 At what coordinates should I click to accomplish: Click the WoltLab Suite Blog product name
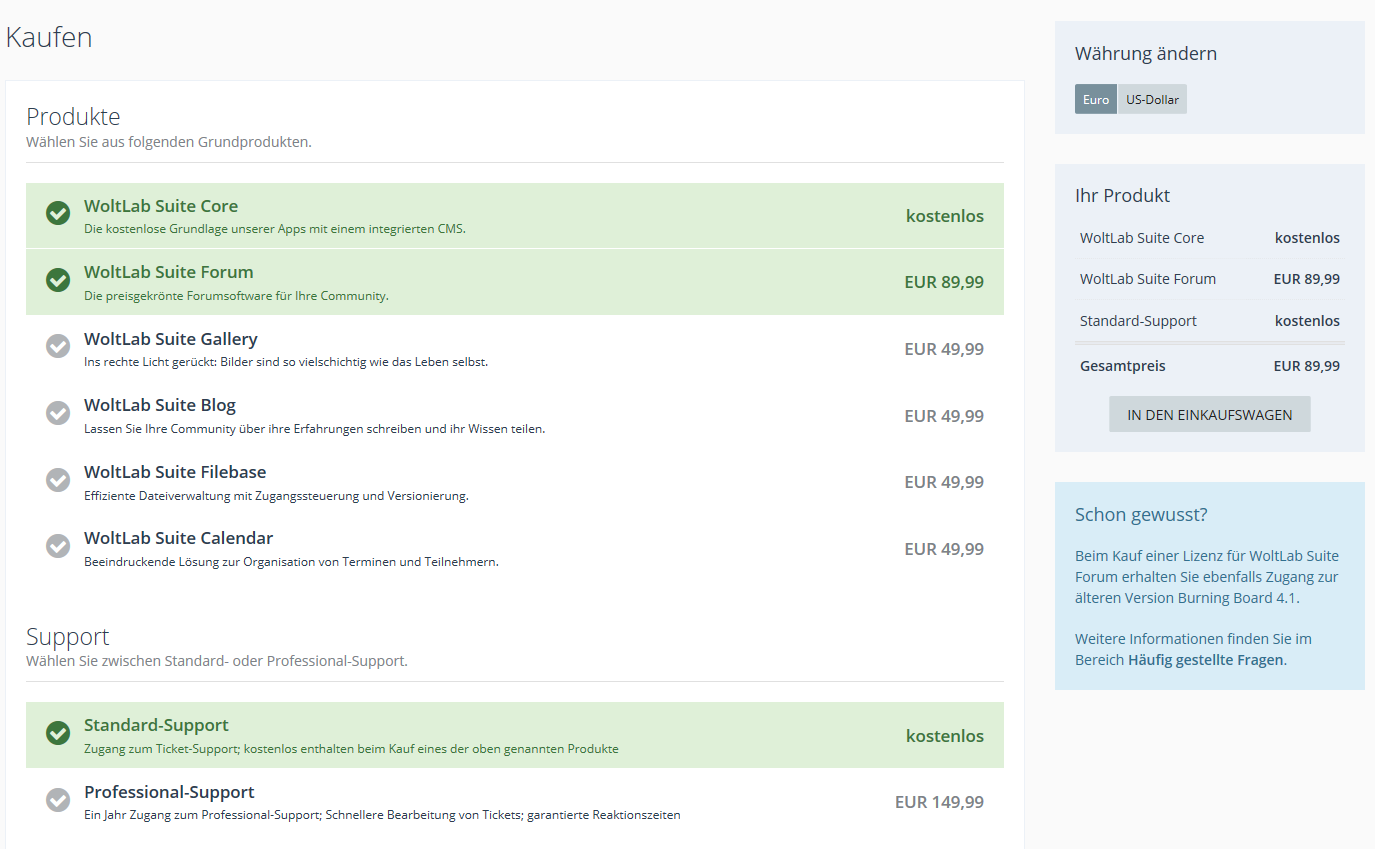pyautogui.click(x=160, y=405)
